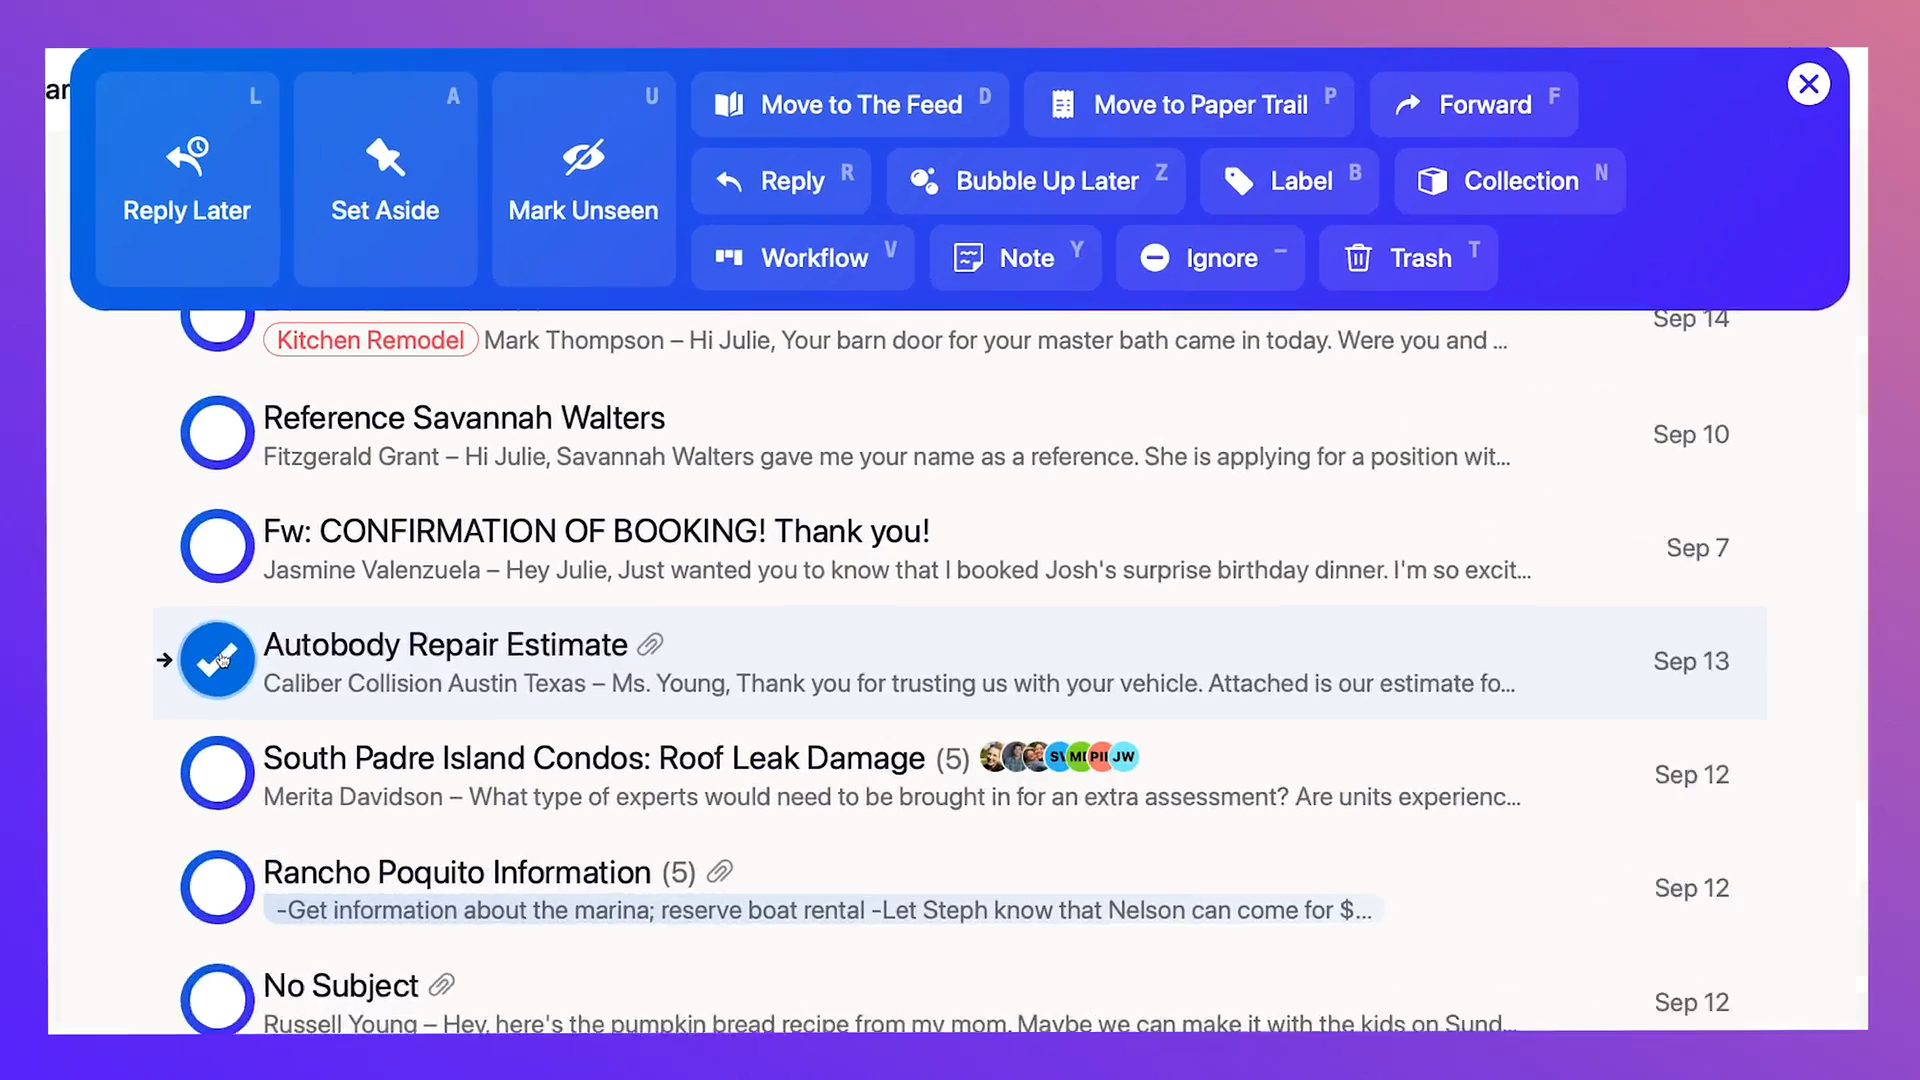The height and width of the screenshot is (1080, 1920).
Task: Click the Kitchen Remodel label tag
Action: point(371,340)
